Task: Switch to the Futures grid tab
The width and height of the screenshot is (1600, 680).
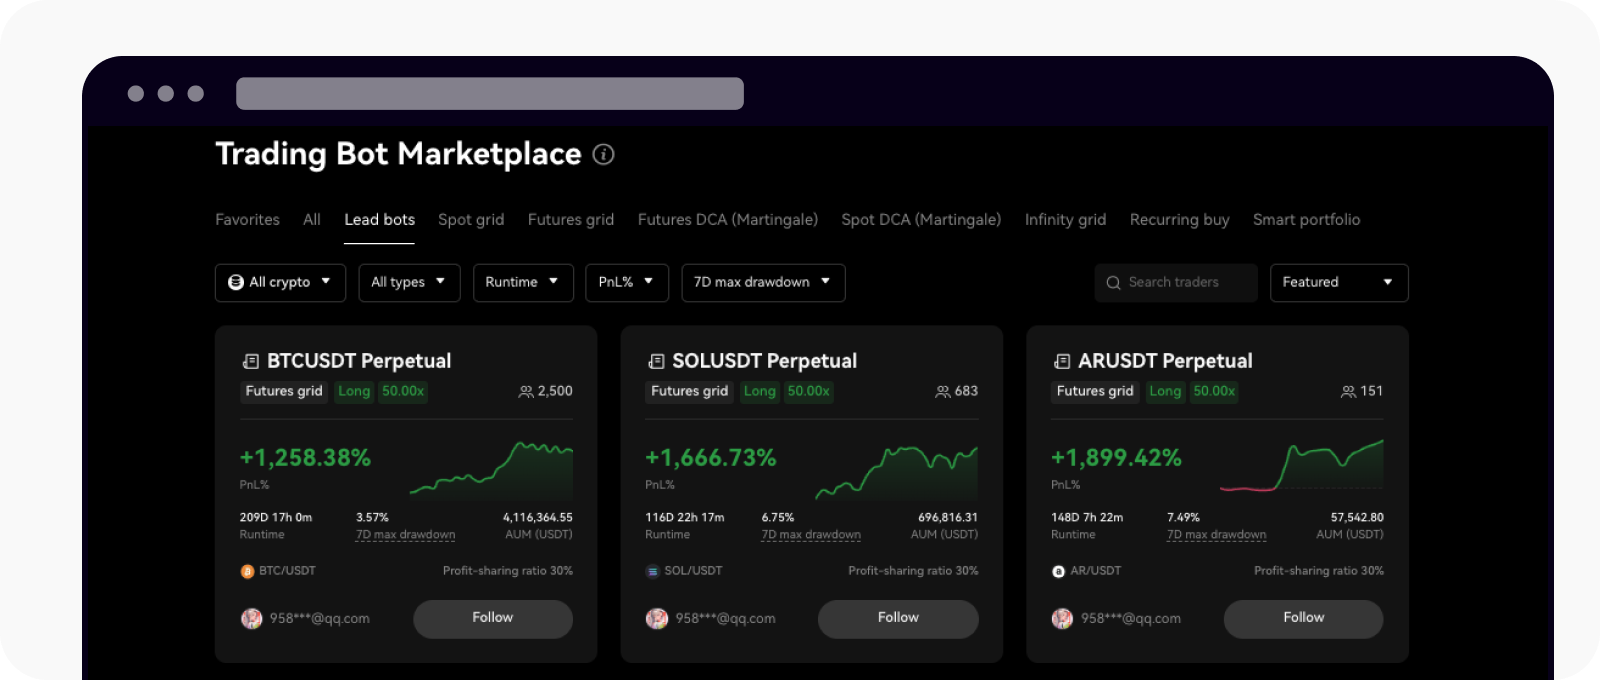Action: 571,220
